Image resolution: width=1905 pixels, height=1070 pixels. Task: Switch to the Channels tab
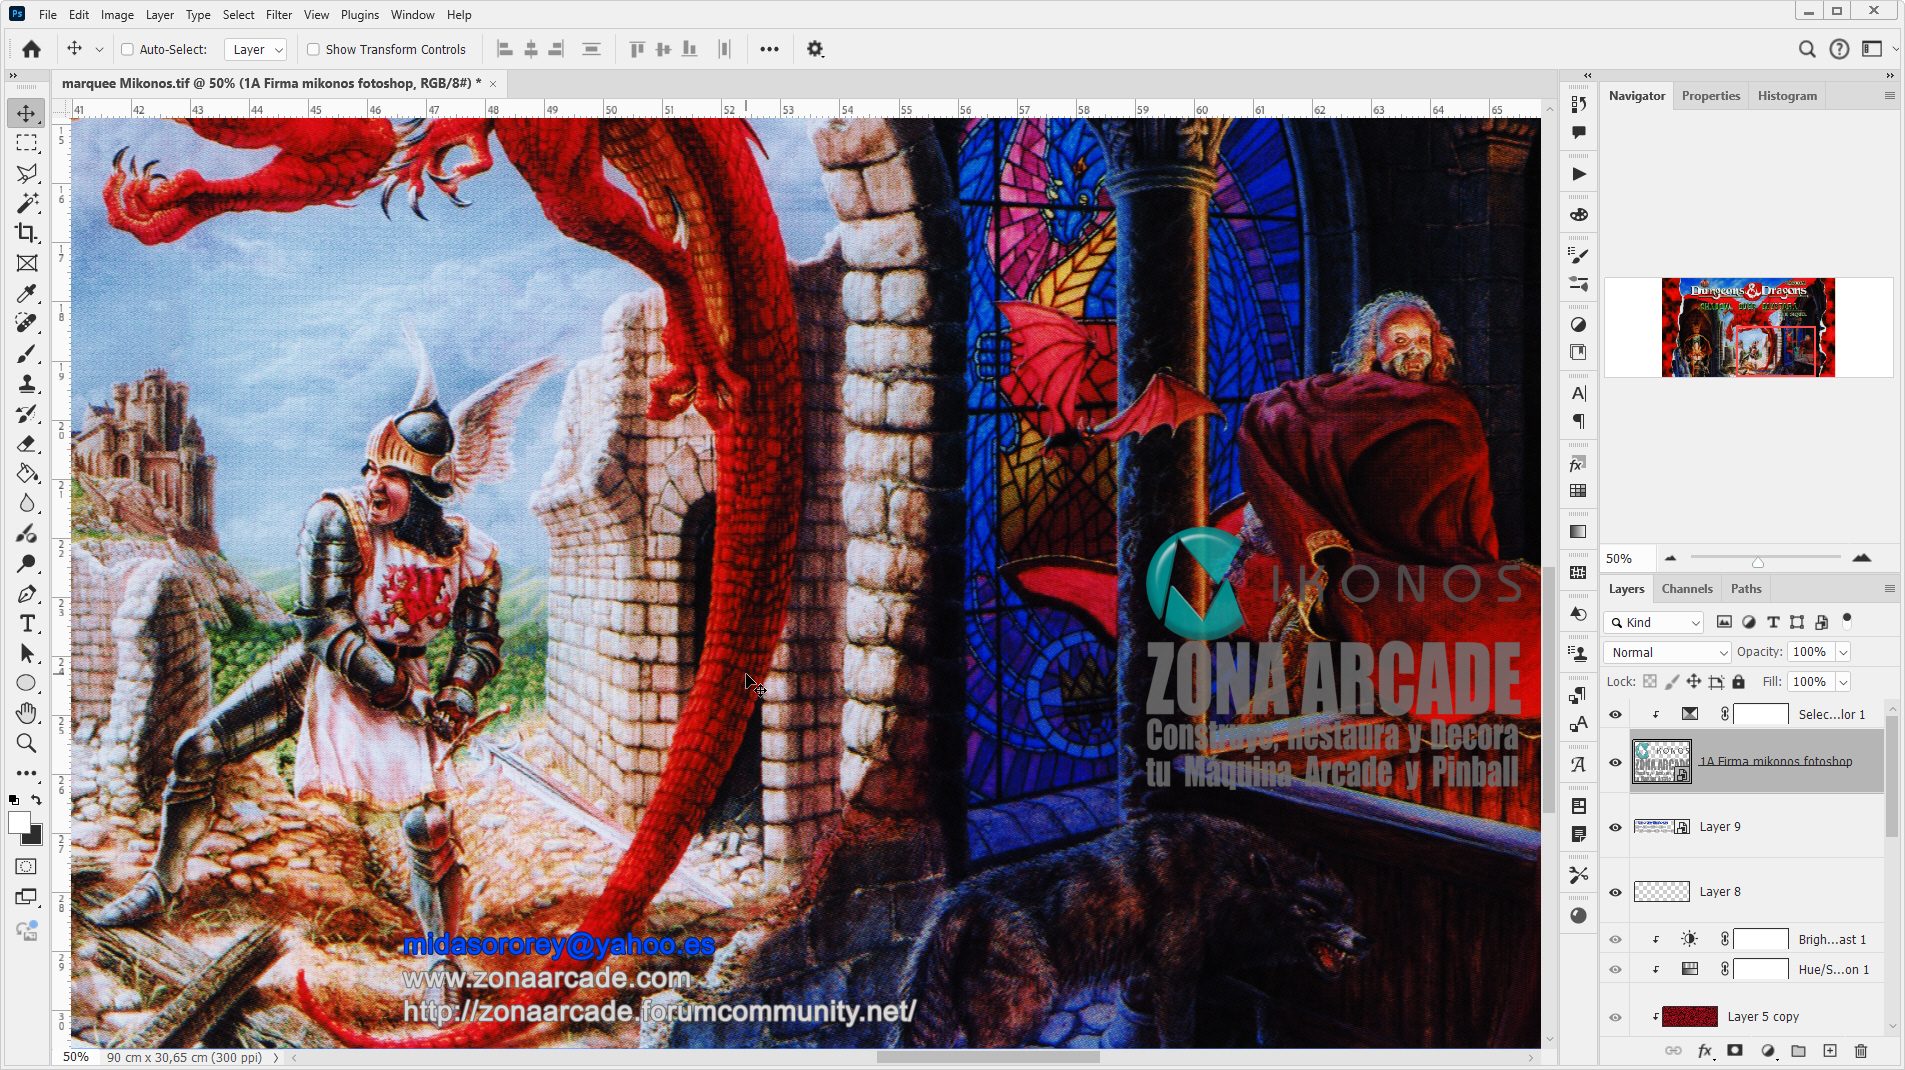[x=1686, y=588]
